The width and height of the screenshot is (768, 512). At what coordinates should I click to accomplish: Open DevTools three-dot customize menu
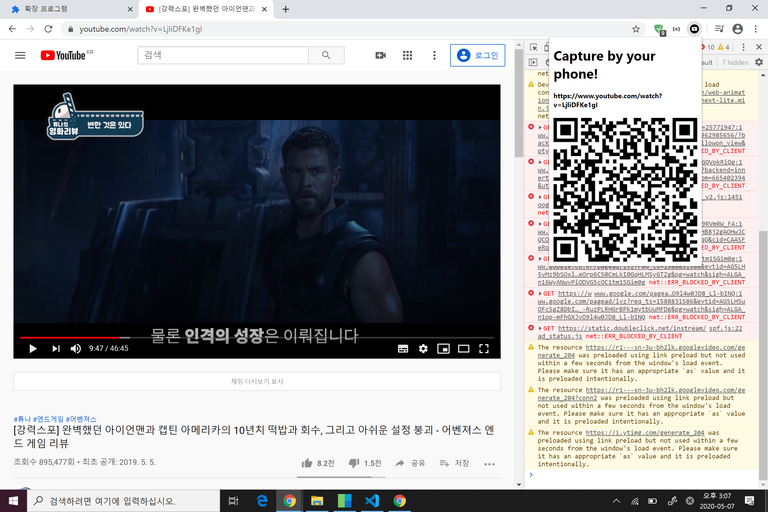pos(744,47)
